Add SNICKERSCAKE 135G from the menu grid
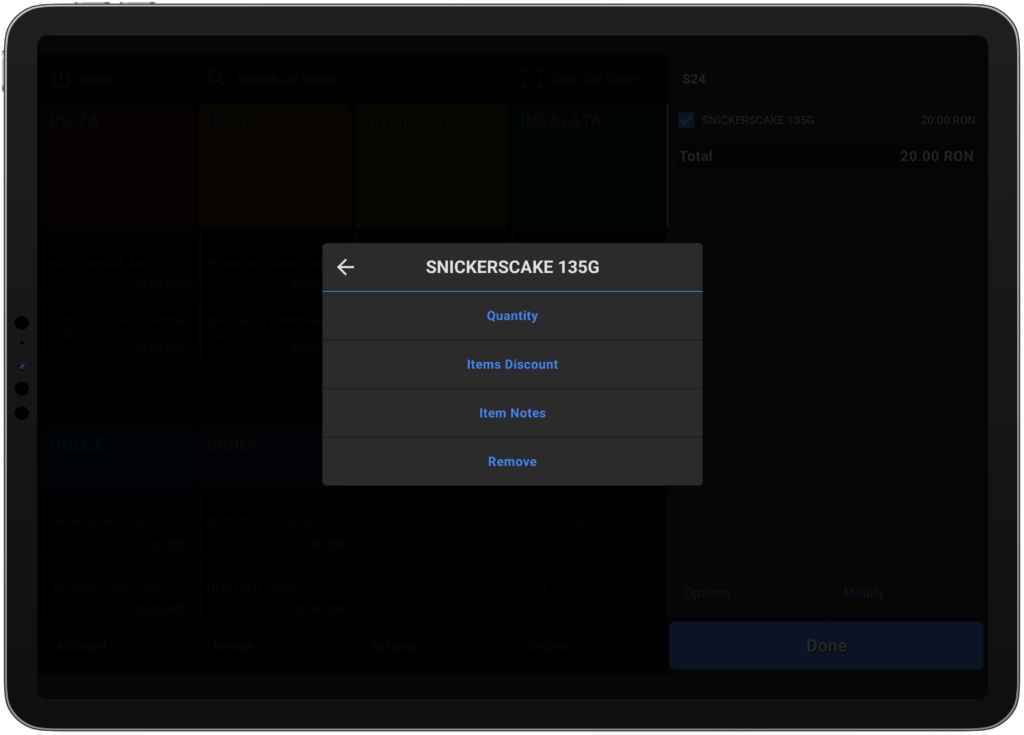Image resolution: width=1024 pixels, height=735 pixels. [119, 587]
